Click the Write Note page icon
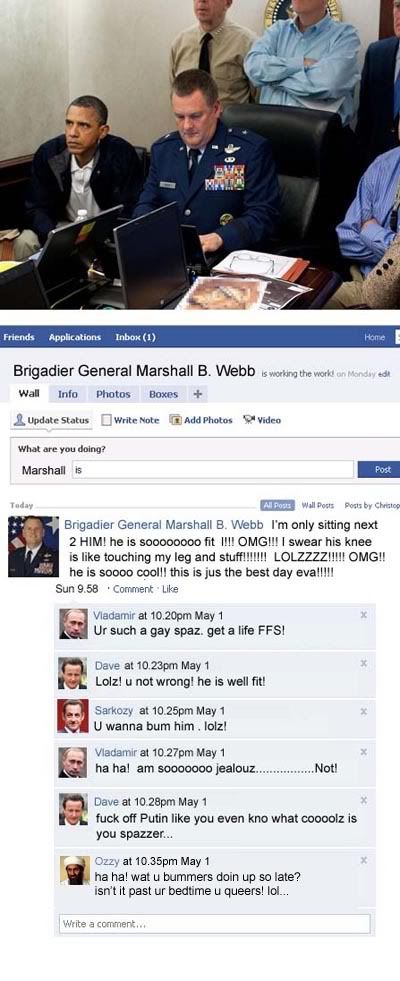400x981 pixels. 106,420
